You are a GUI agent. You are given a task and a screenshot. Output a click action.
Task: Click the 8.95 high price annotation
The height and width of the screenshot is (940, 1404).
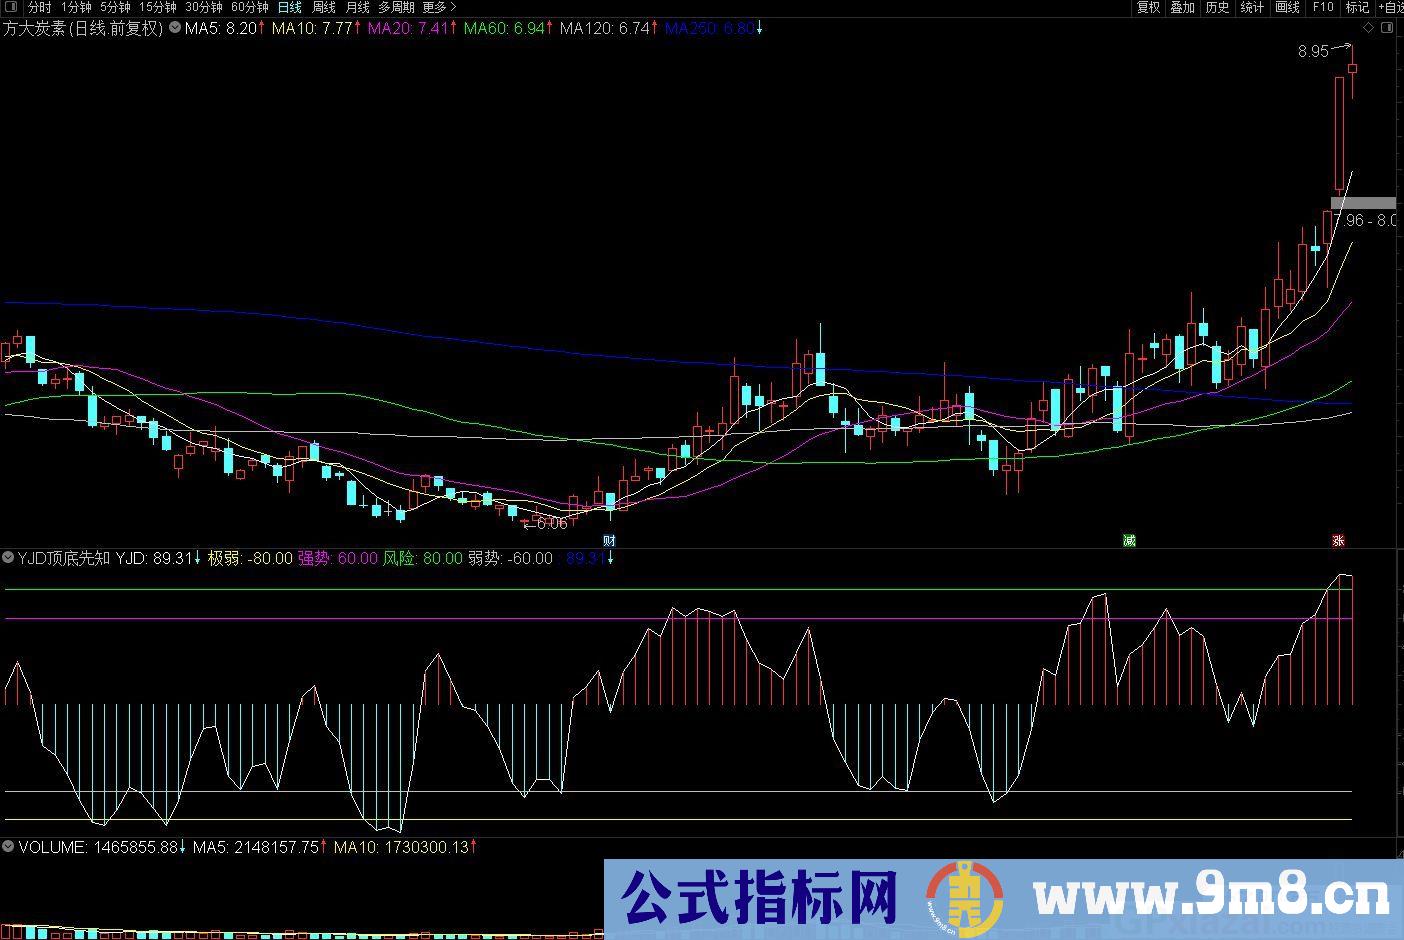(x=1314, y=51)
